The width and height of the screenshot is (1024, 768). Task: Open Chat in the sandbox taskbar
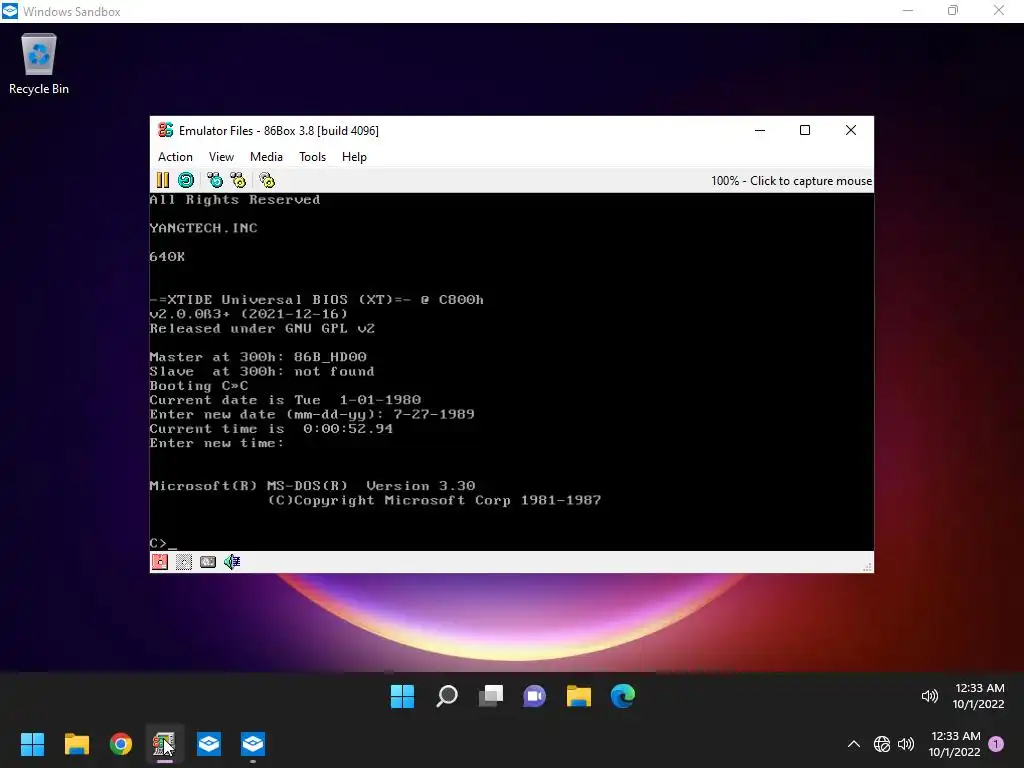(535, 696)
